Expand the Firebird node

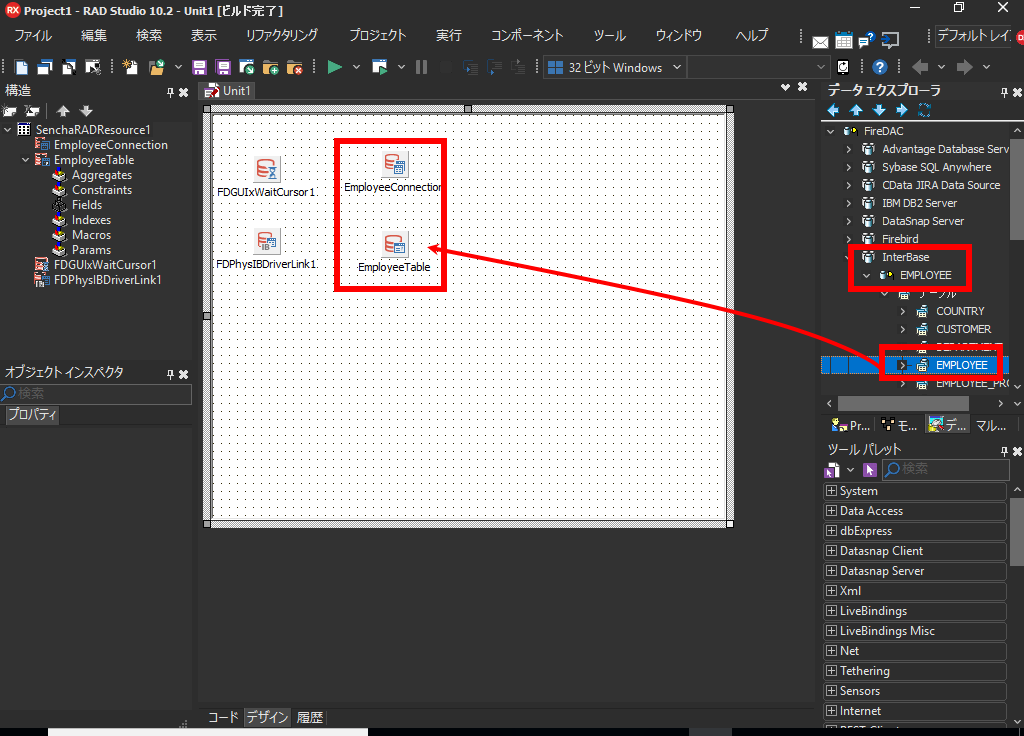pos(848,239)
